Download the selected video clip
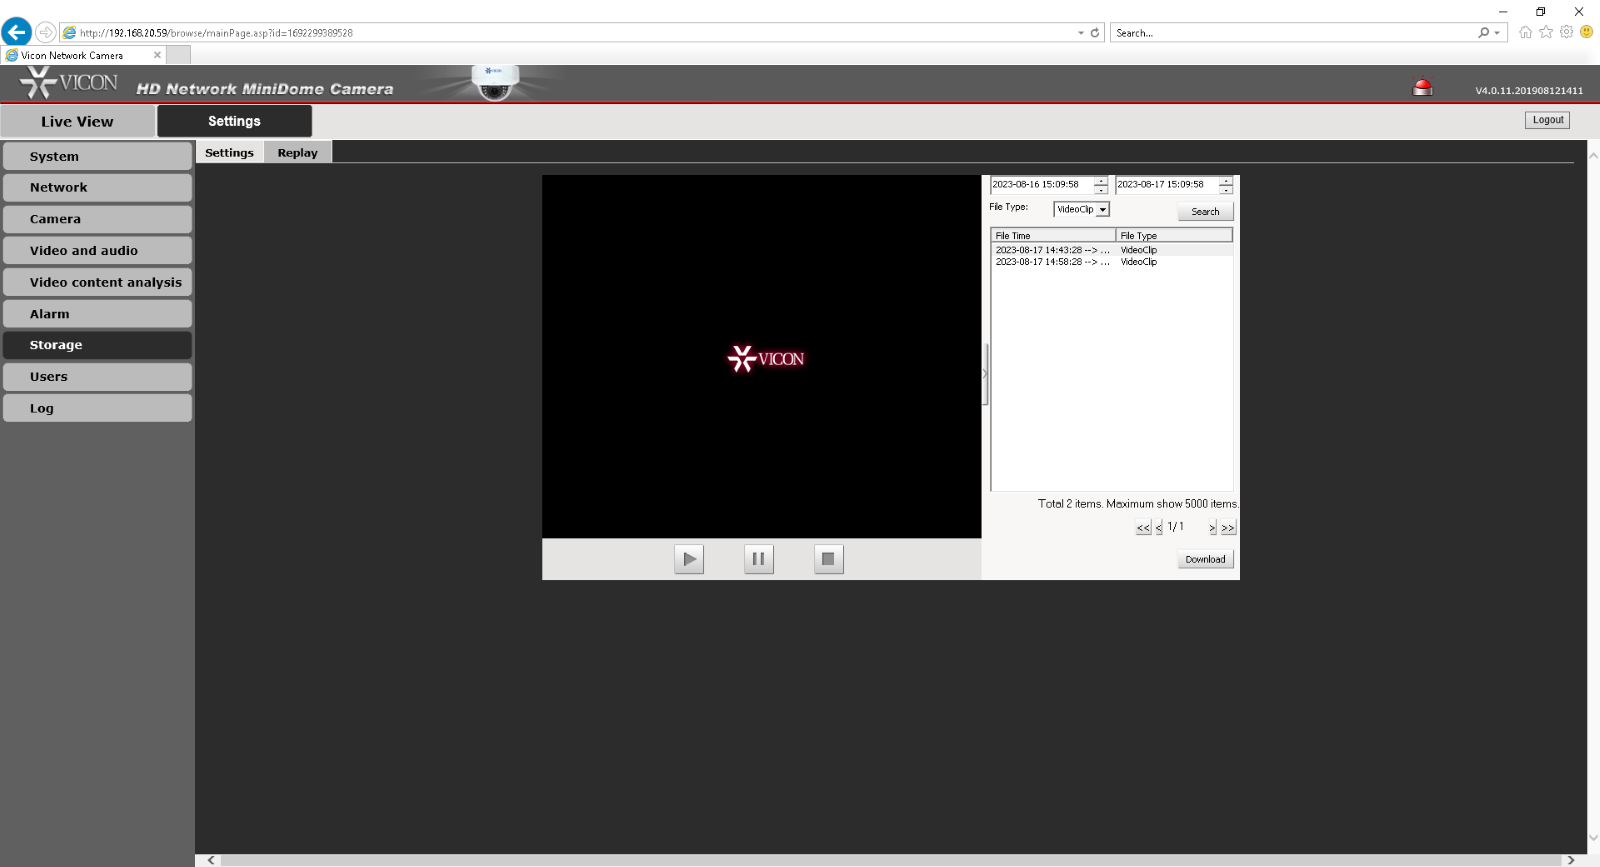Screen dimensions: 1600x867 [x=1205, y=560]
